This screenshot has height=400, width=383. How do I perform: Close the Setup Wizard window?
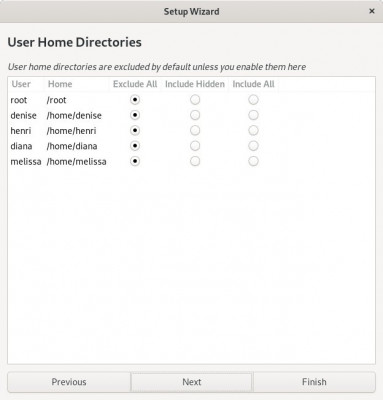372,11
